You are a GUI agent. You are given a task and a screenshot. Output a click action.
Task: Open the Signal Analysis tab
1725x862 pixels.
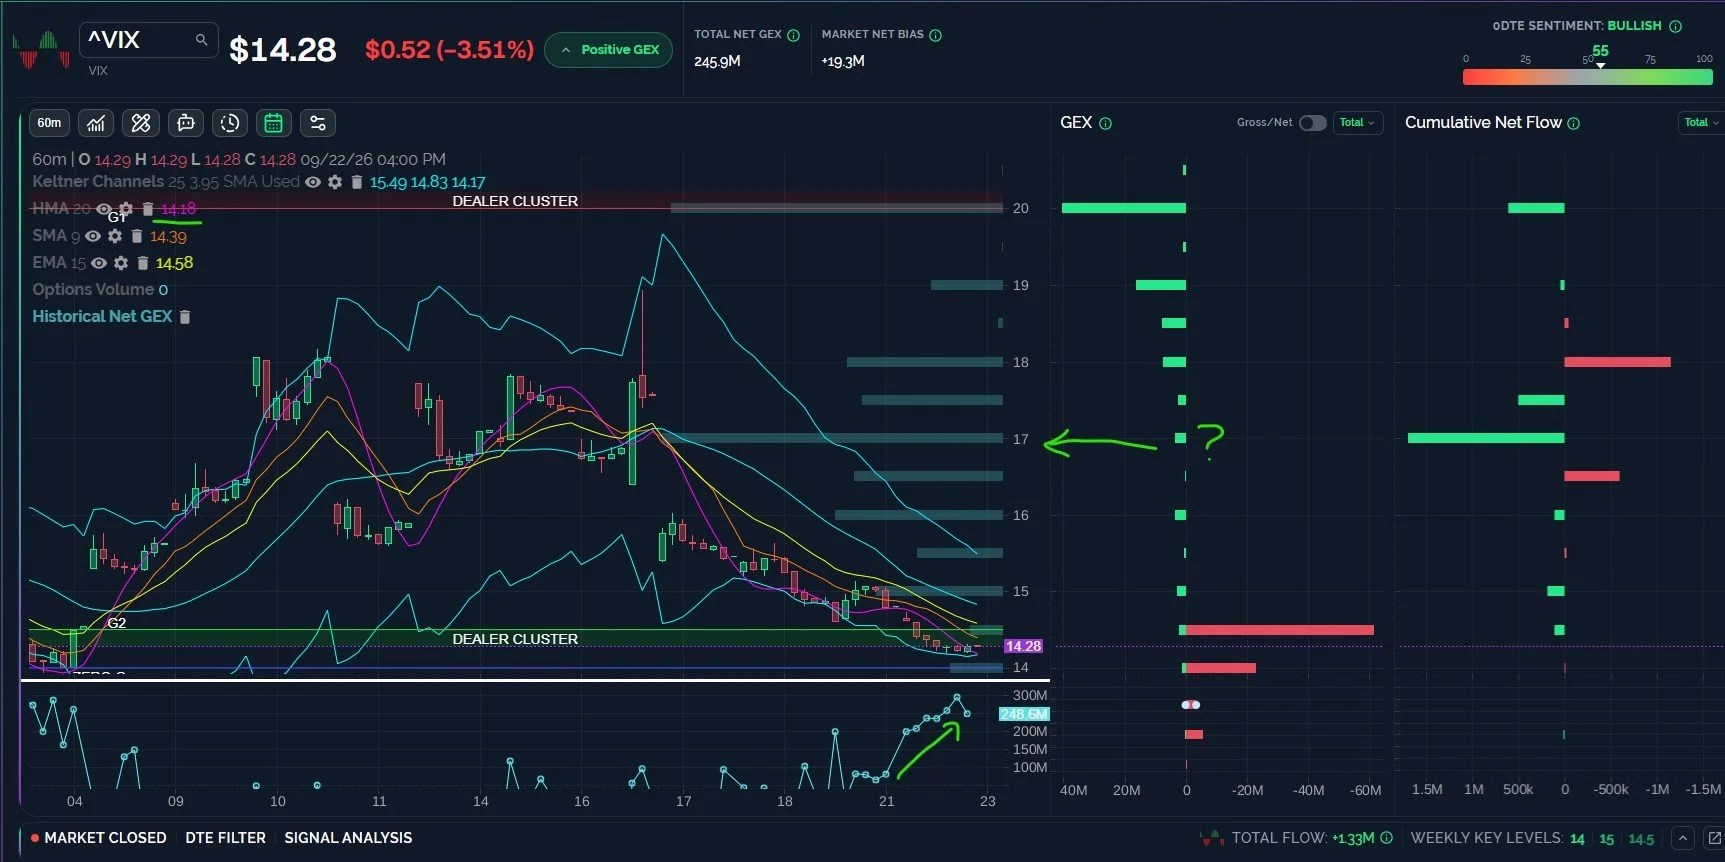pos(348,838)
